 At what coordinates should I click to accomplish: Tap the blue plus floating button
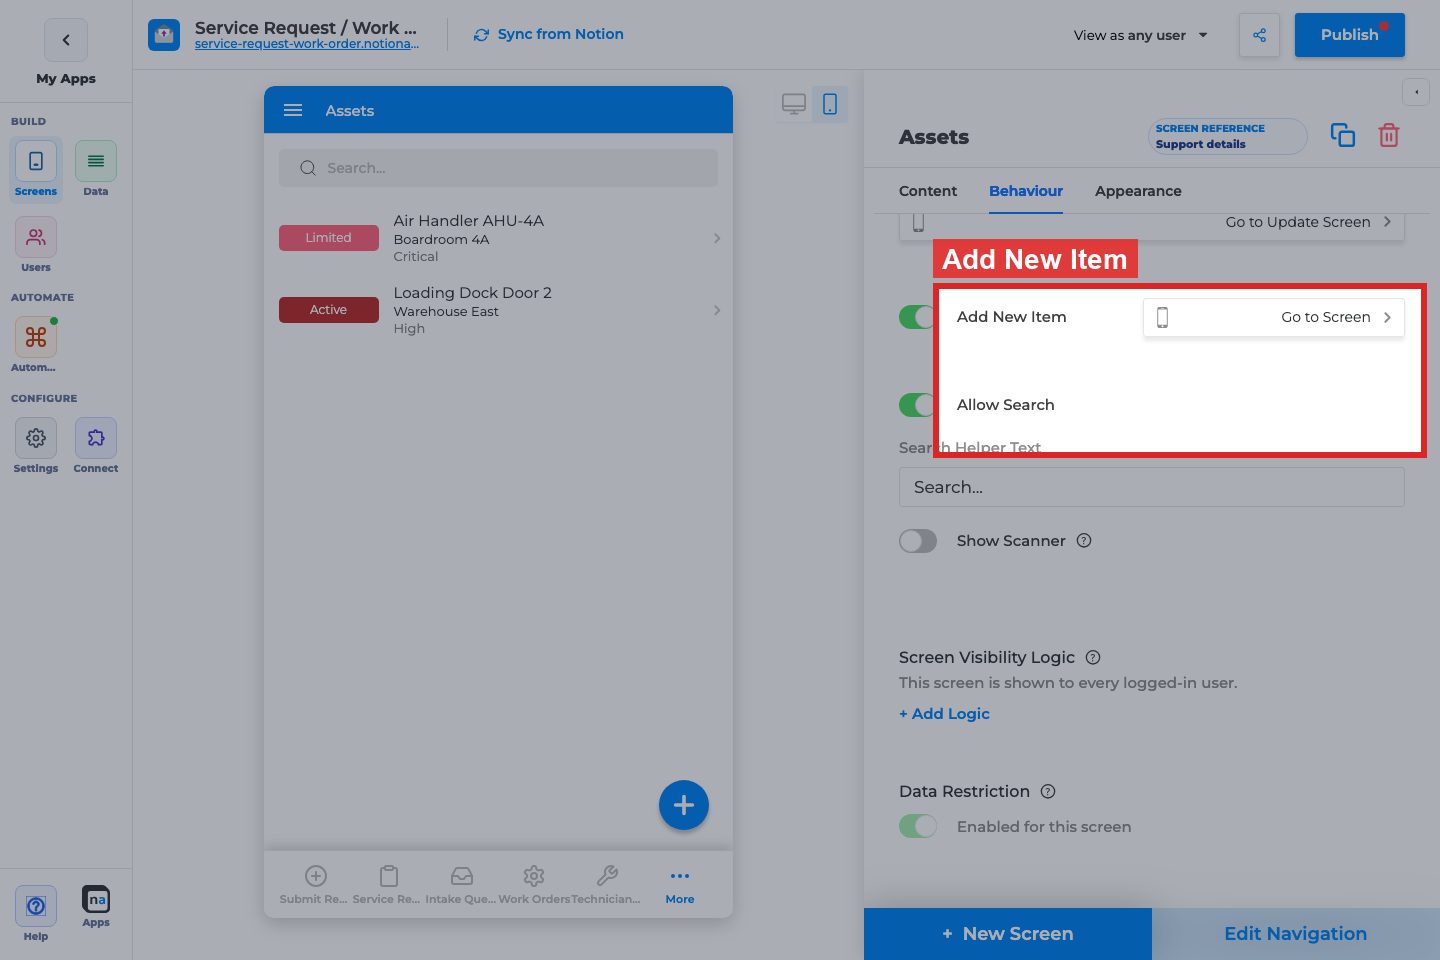coord(684,805)
